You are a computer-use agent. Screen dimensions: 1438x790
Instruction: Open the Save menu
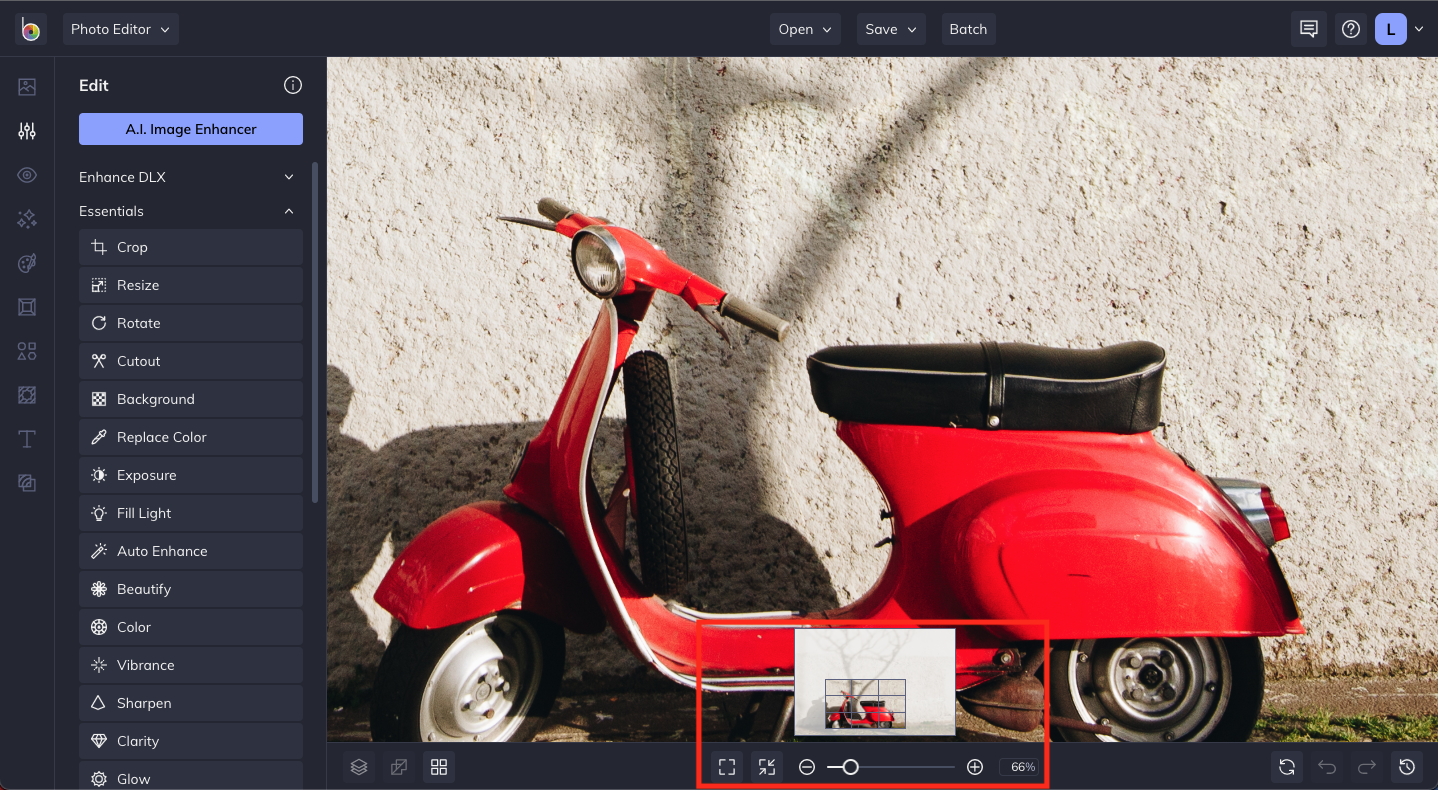tap(890, 29)
